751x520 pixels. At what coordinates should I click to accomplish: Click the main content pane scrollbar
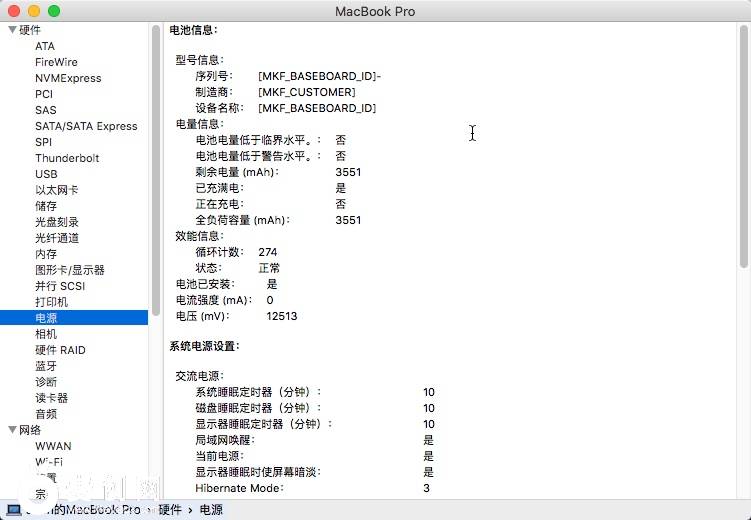(744, 150)
